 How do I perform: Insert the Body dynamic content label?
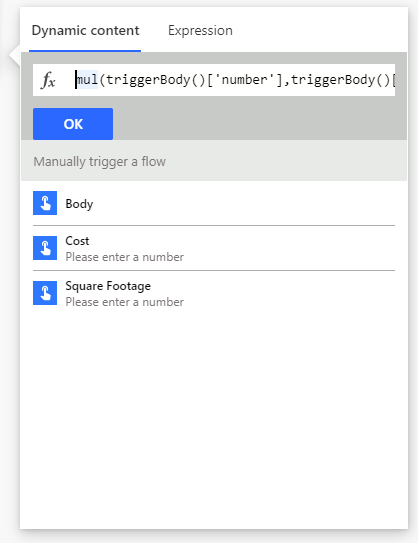click(x=79, y=204)
